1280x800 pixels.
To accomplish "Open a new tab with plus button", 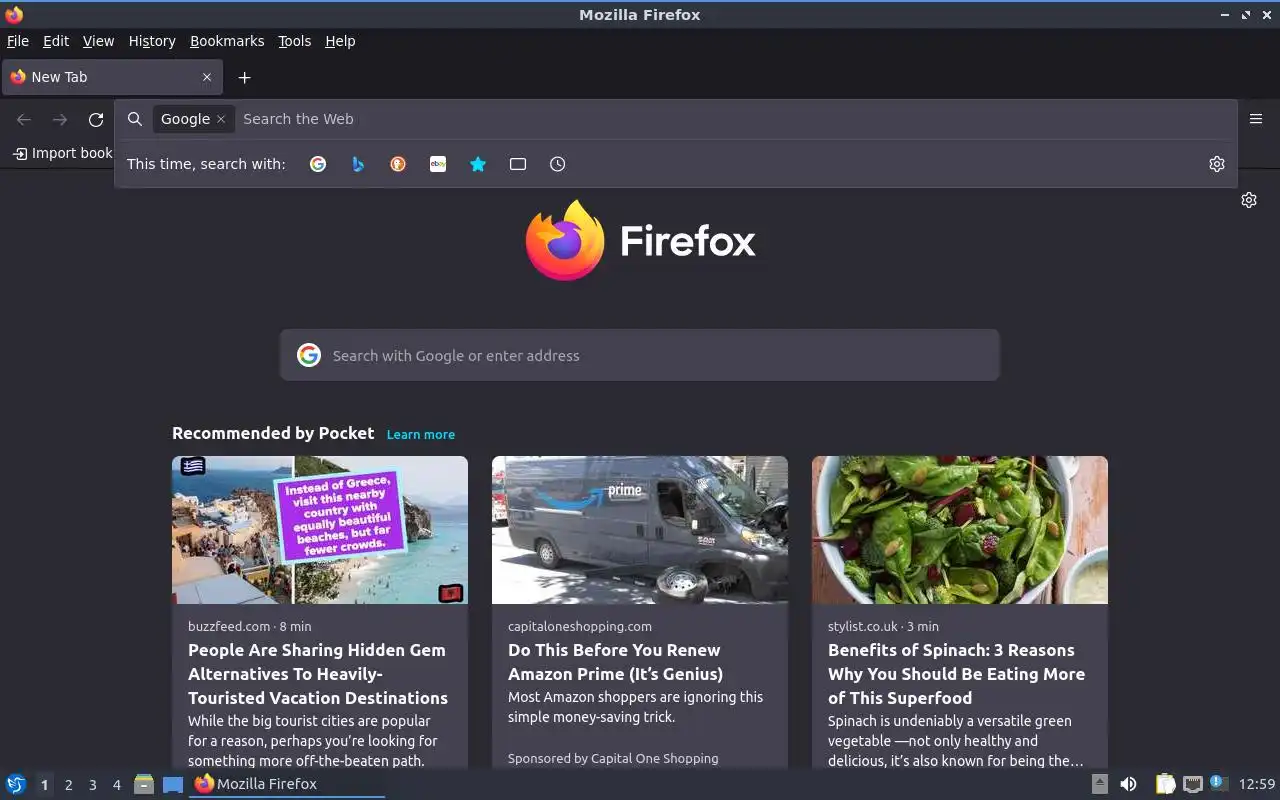I will pyautogui.click(x=244, y=78).
